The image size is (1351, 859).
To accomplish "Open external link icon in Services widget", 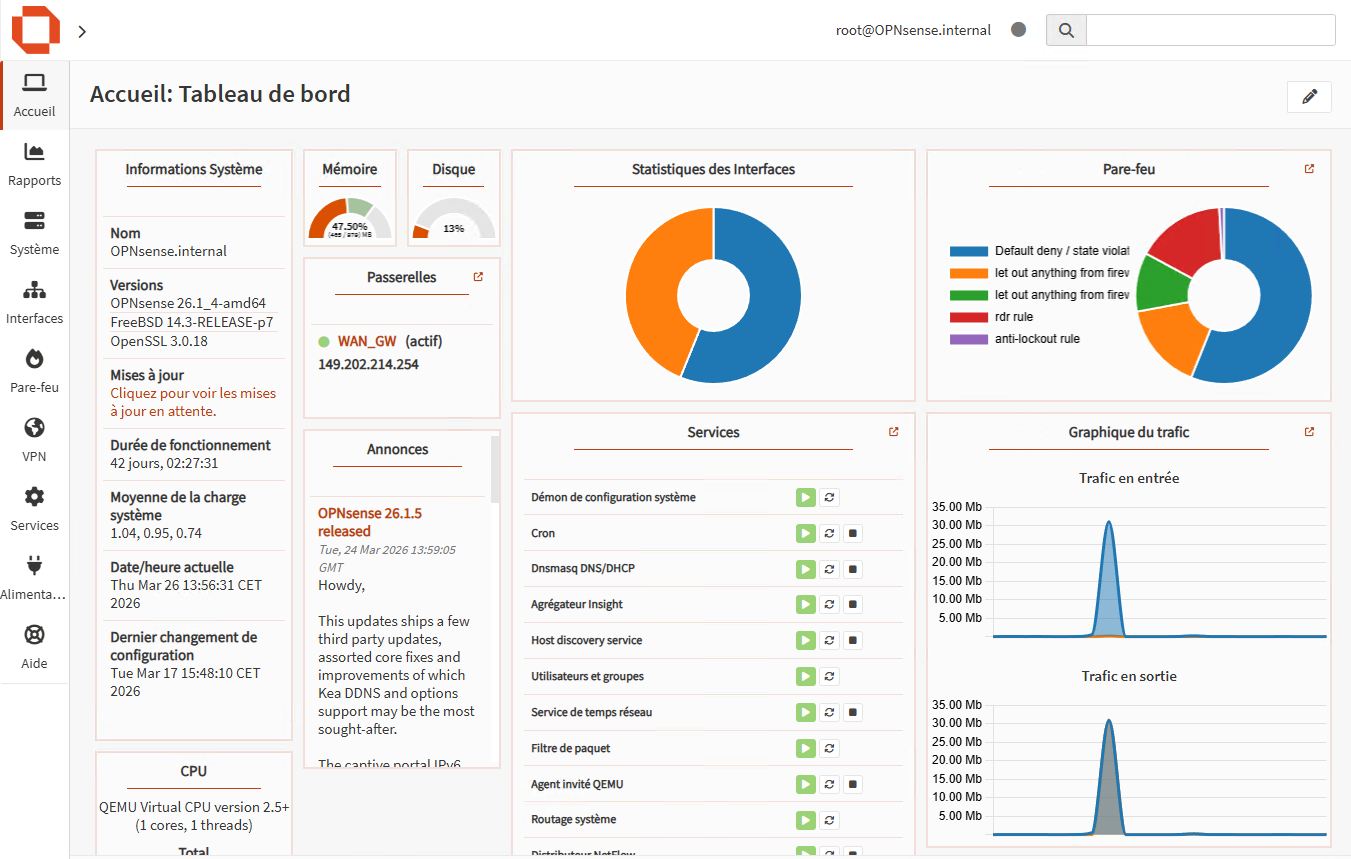I will (x=893, y=432).
